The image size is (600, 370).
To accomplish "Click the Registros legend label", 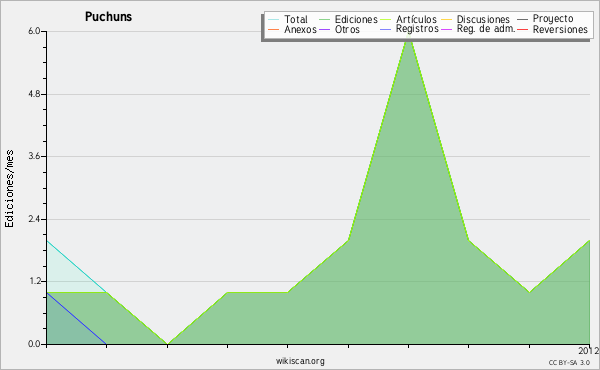I will 417,29.
